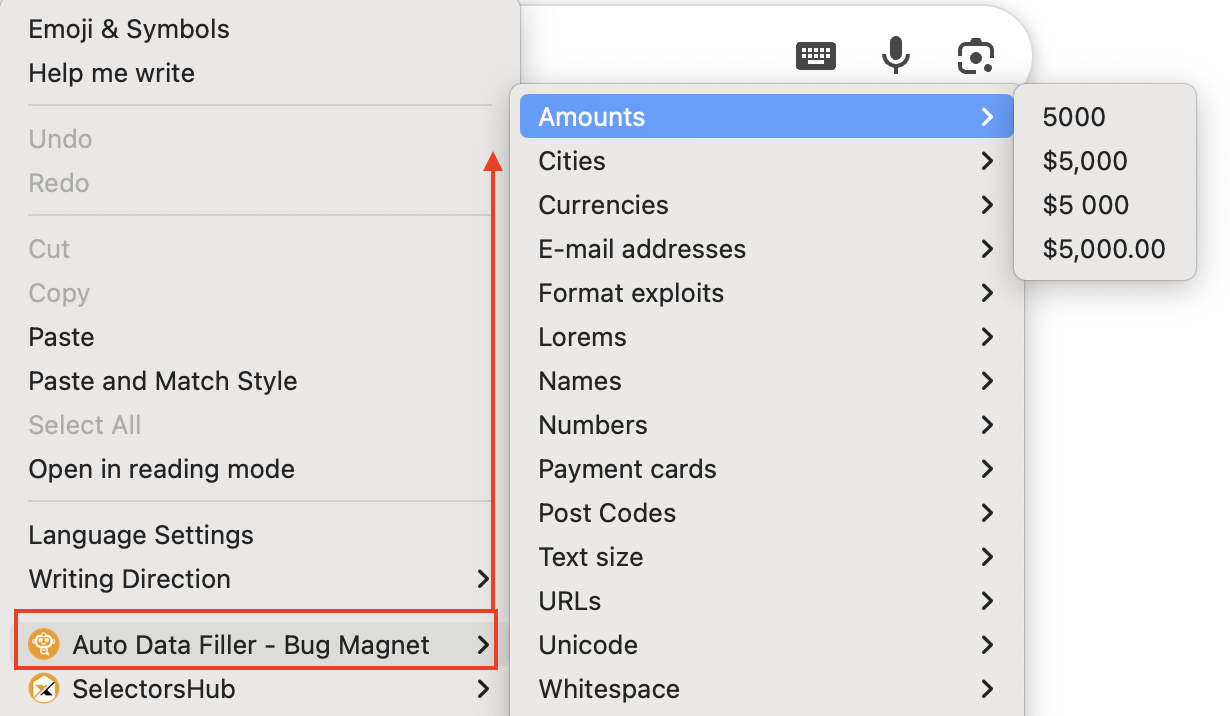Open Emoji & Symbols picker
This screenshot has height=716, width=1230.
click(x=129, y=29)
